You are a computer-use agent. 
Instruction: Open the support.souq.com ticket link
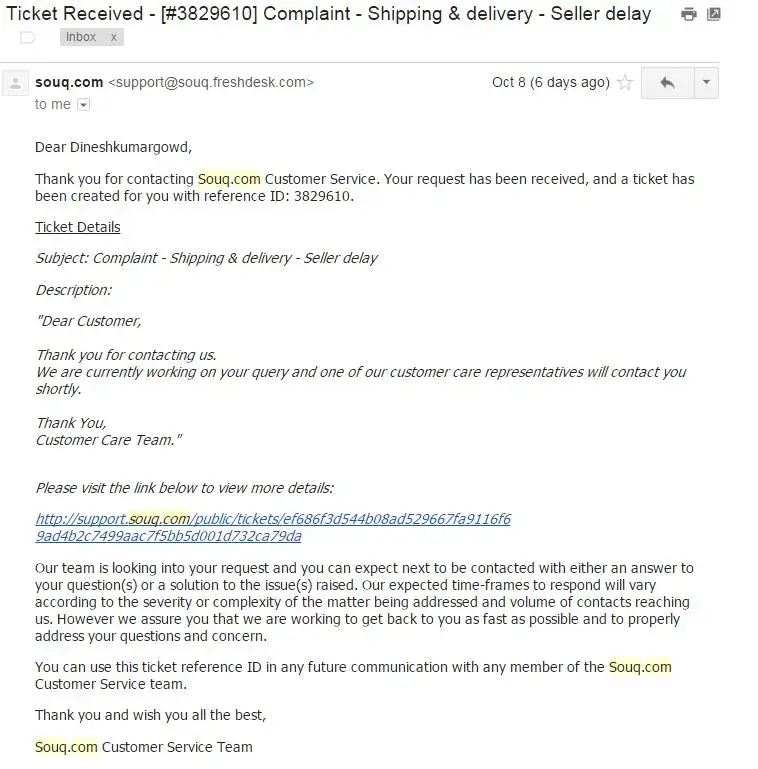point(272,527)
